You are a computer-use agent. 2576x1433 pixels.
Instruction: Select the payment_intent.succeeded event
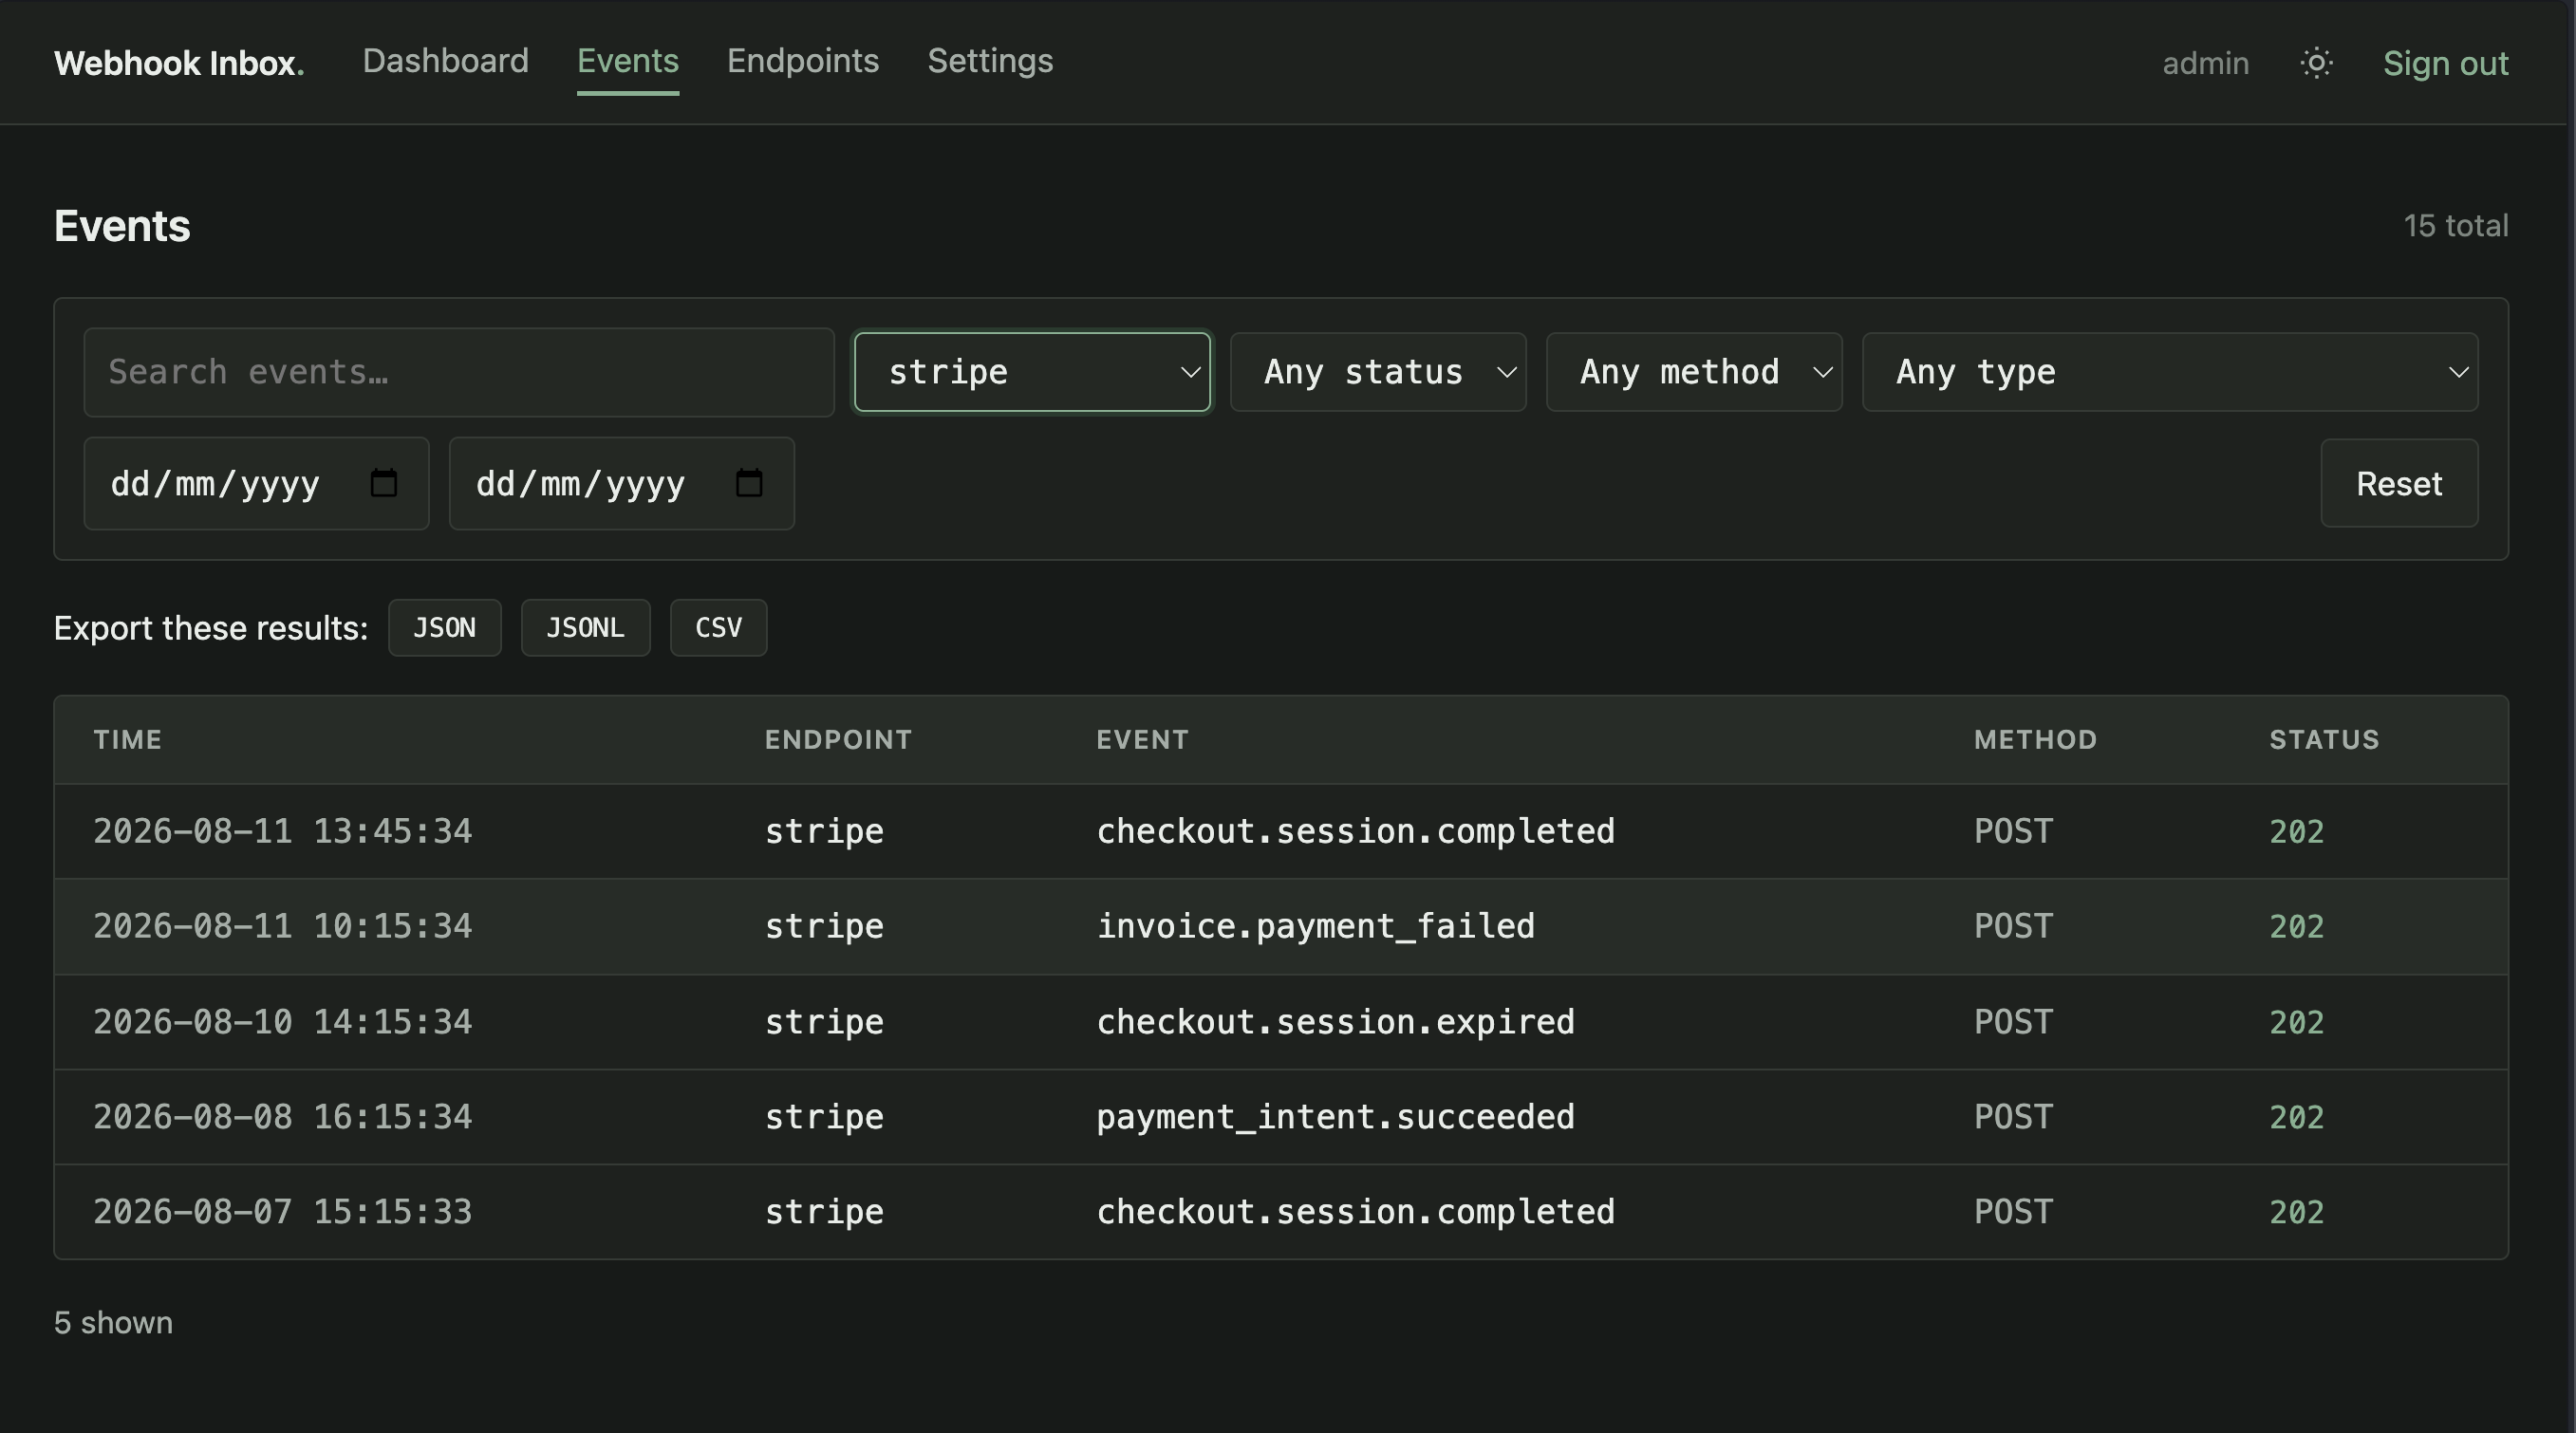click(x=1336, y=1117)
